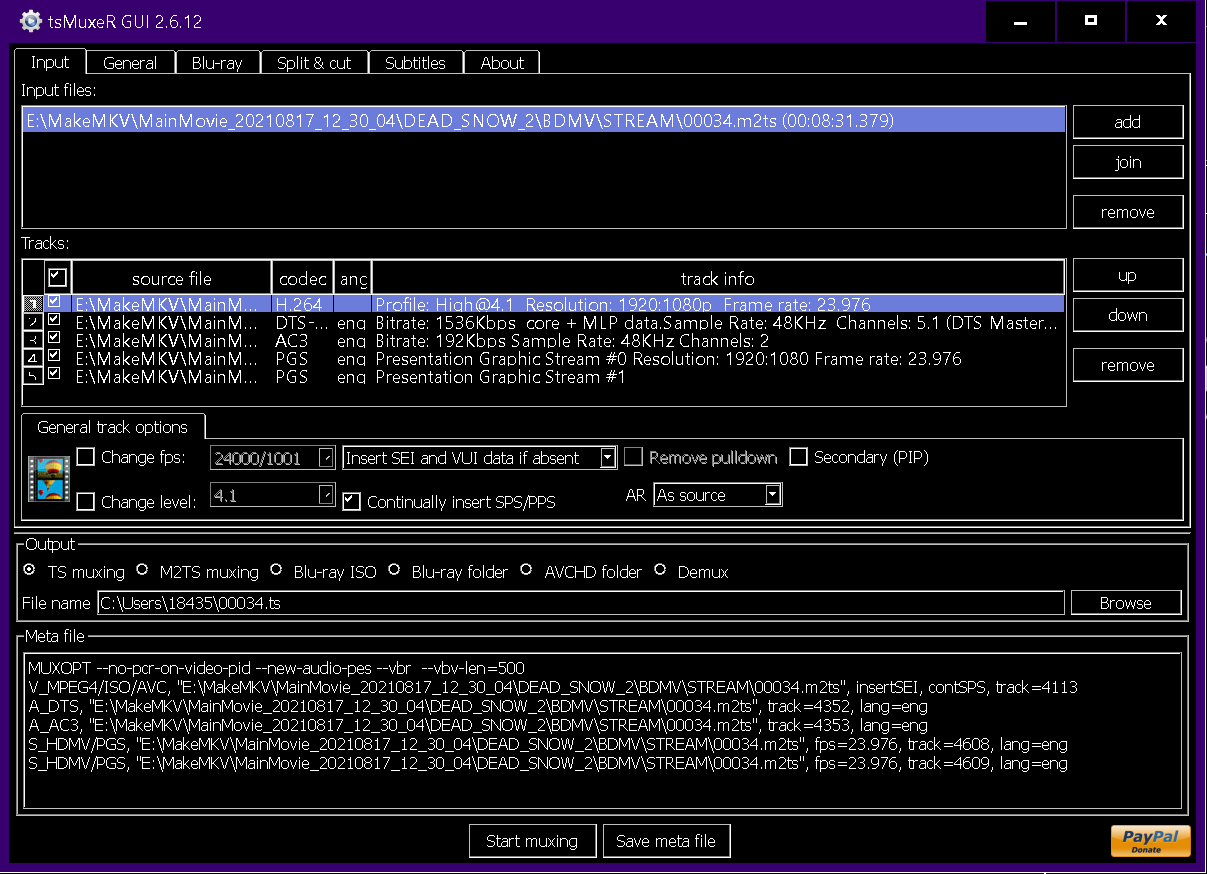Click the join button
The height and width of the screenshot is (874, 1207).
tap(1128, 162)
